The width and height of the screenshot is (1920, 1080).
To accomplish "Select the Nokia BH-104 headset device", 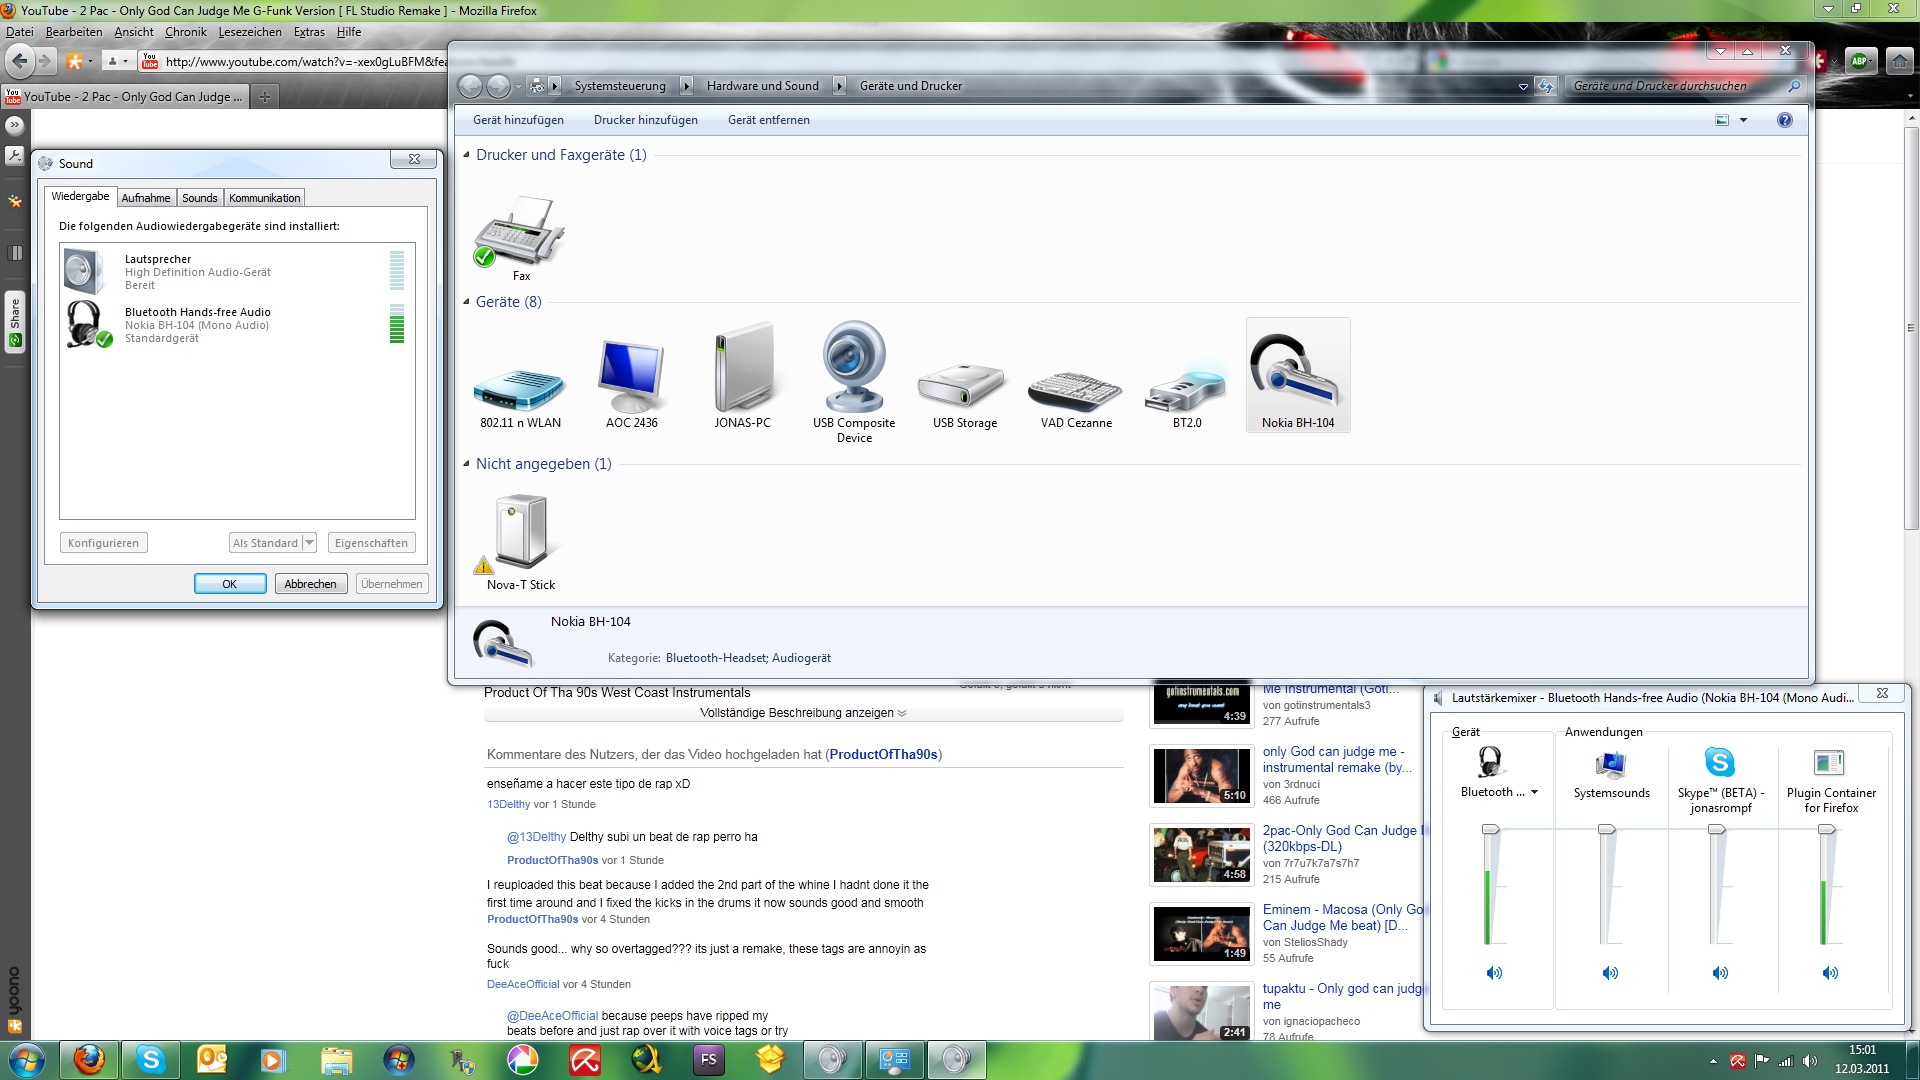I will [x=1297, y=374].
